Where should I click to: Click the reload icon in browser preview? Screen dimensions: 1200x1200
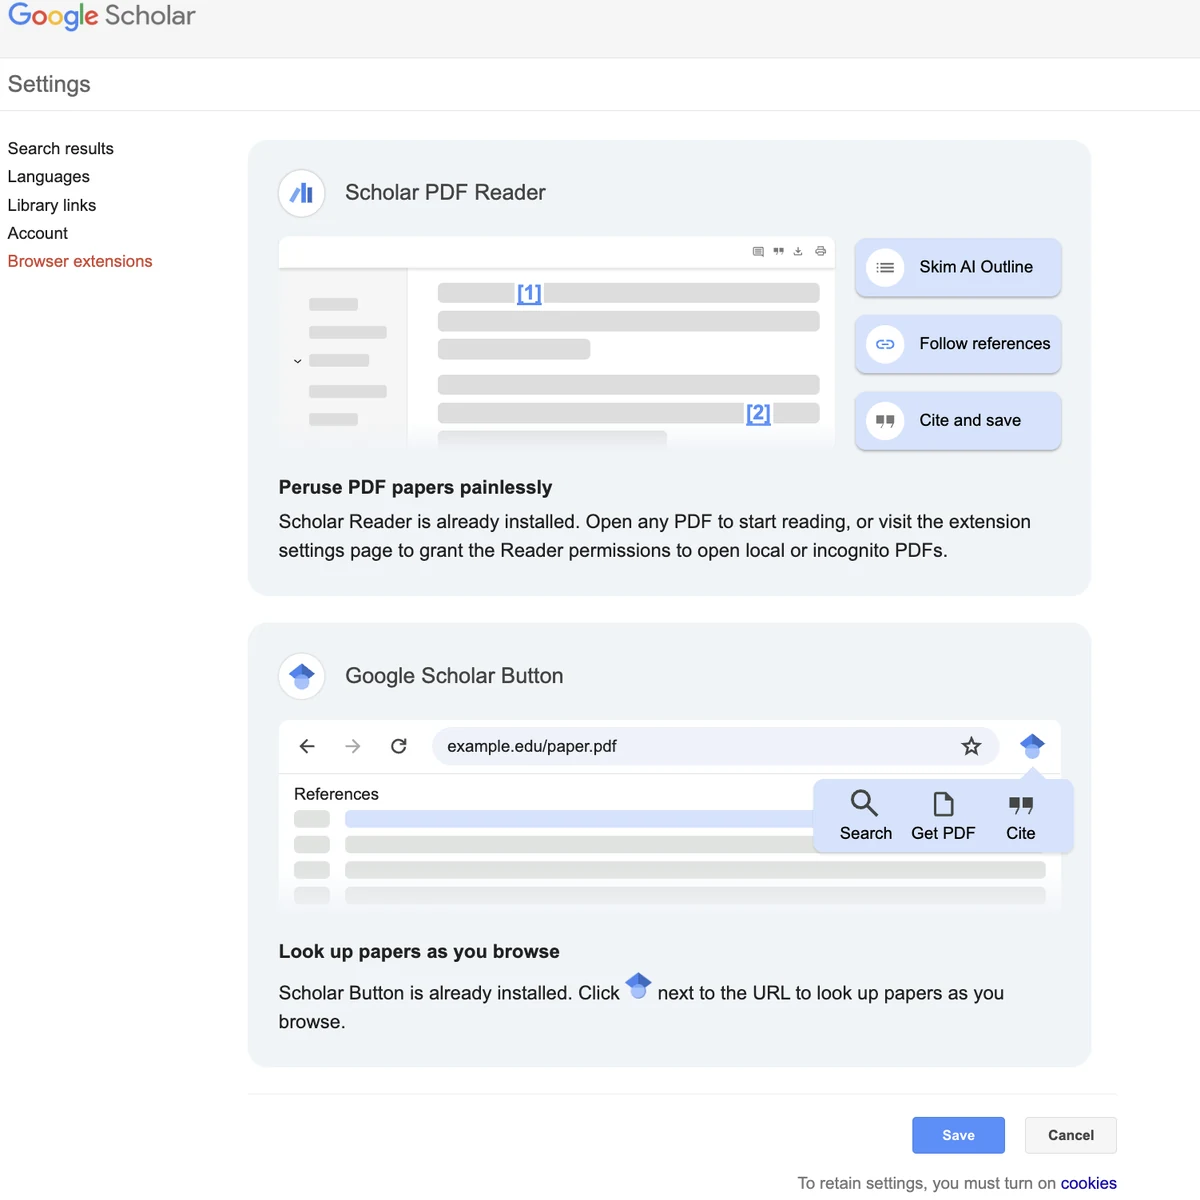(x=398, y=746)
